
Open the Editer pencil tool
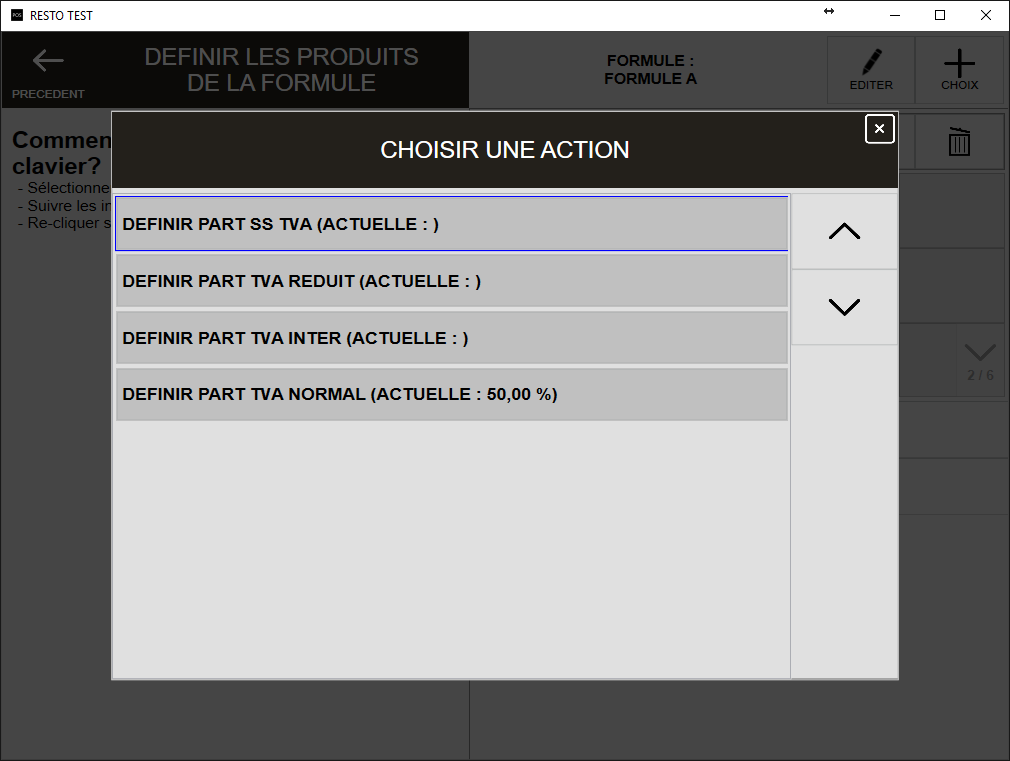tap(871, 70)
